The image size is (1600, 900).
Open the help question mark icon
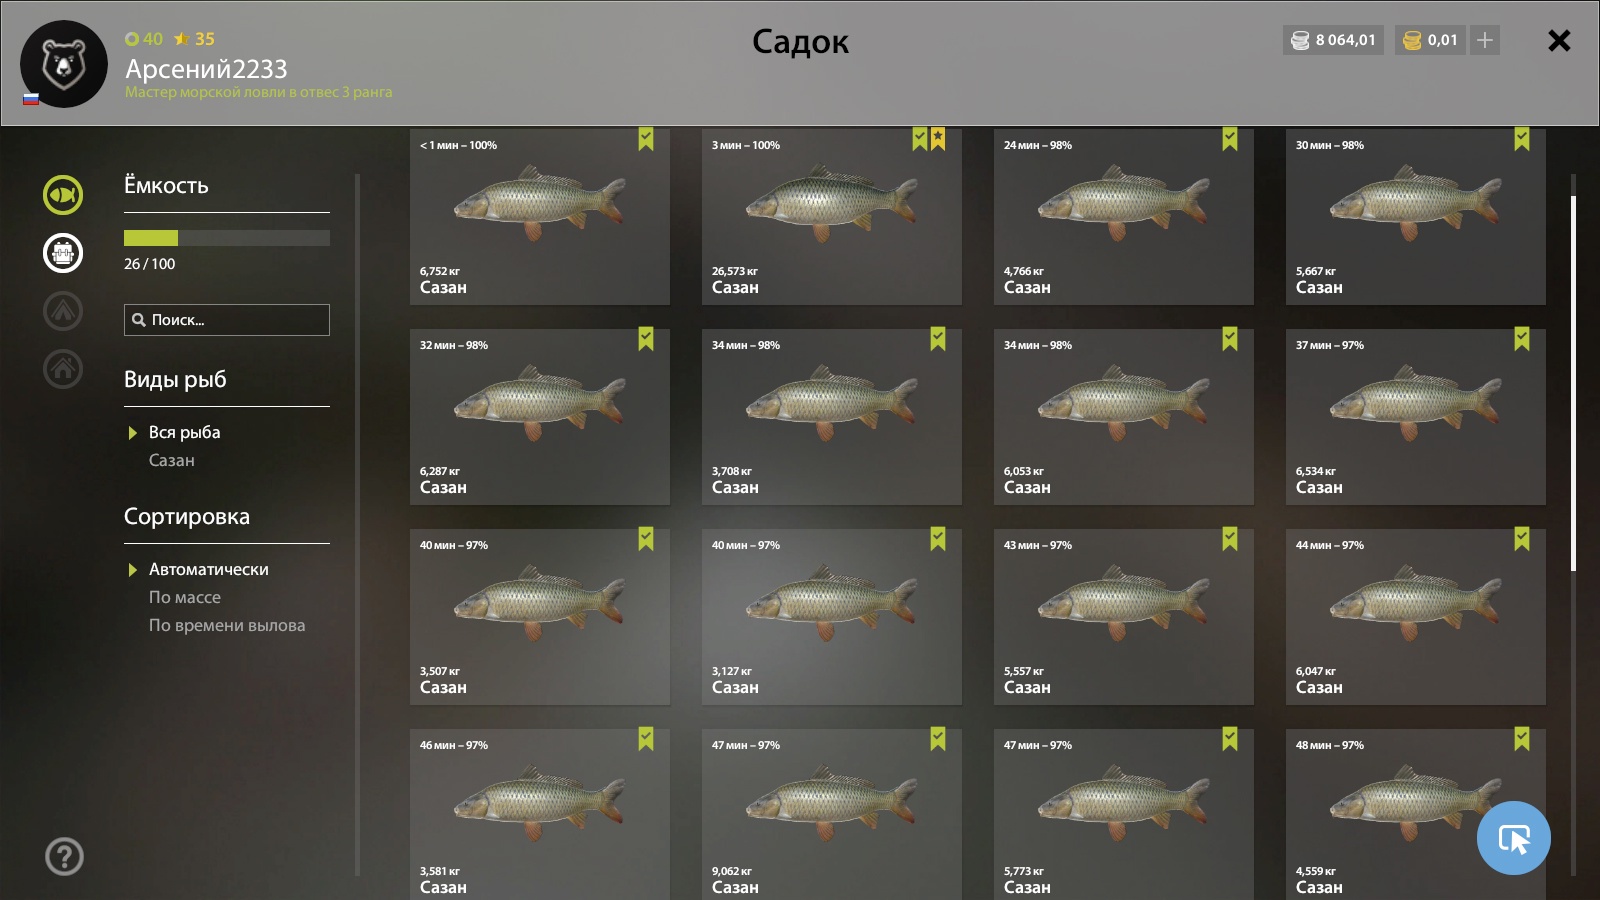click(x=64, y=857)
